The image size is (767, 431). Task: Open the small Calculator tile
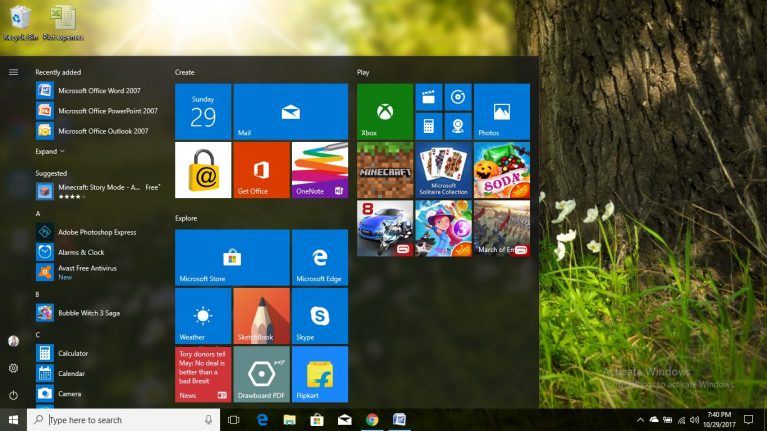point(429,126)
